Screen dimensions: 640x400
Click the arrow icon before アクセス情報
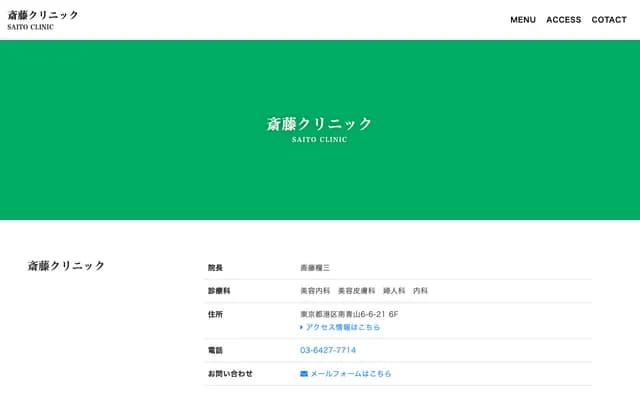pos(302,327)
